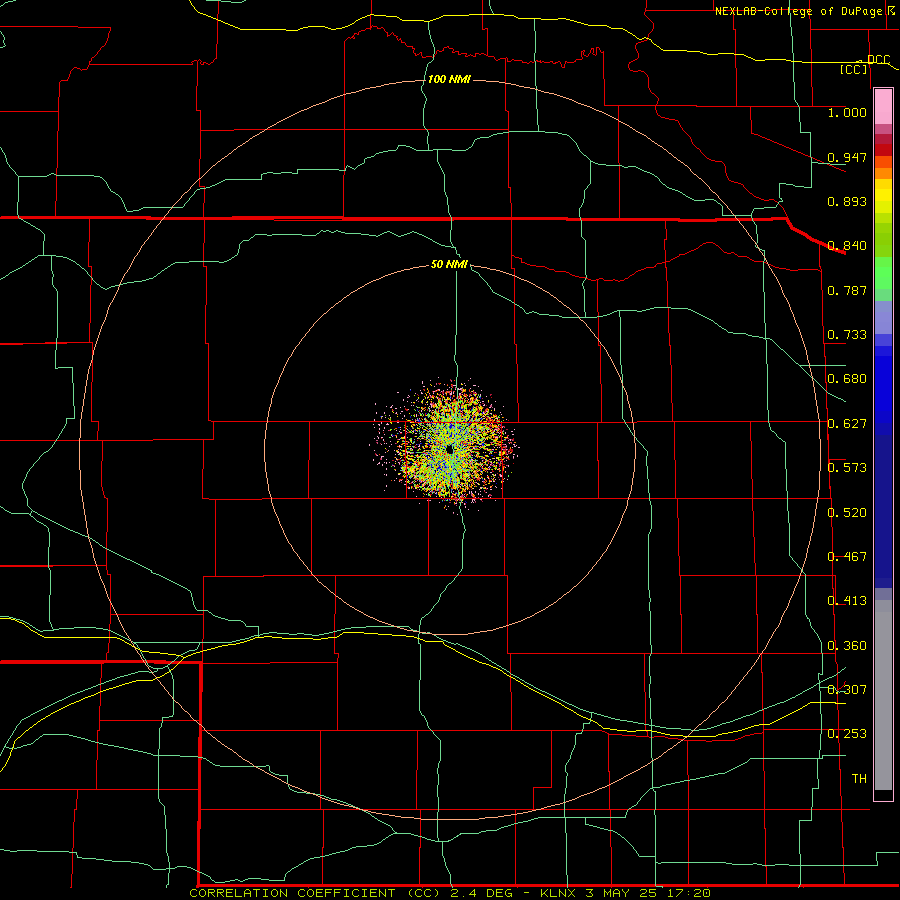Screen dimensions: 900x900
Task: Click the DCC label near top right
Action: [878, 60]
